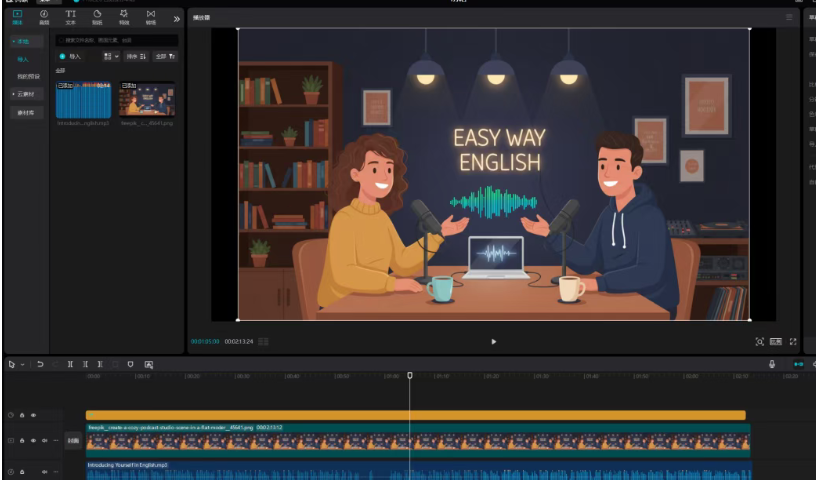Image resolution: width=816 pixels, height=480 pixels.
Task: Toggle visibility eye on the orange top track
Action: point(33,415)
